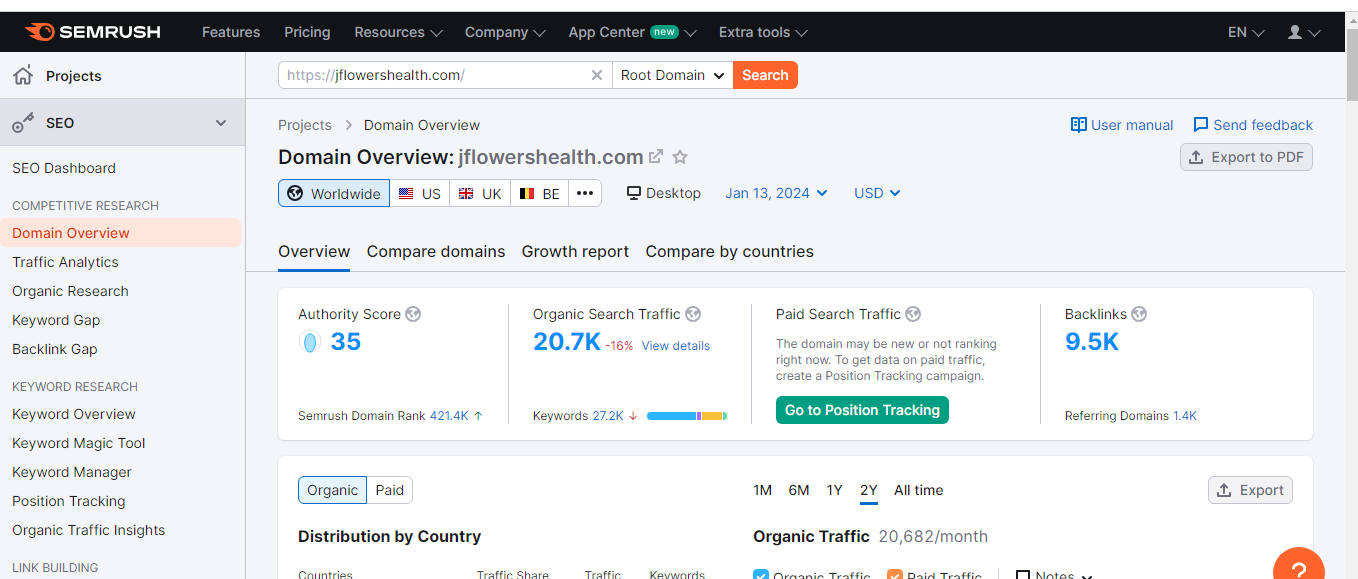
Task: Click the Semrush logo
Action: [95, 31]
